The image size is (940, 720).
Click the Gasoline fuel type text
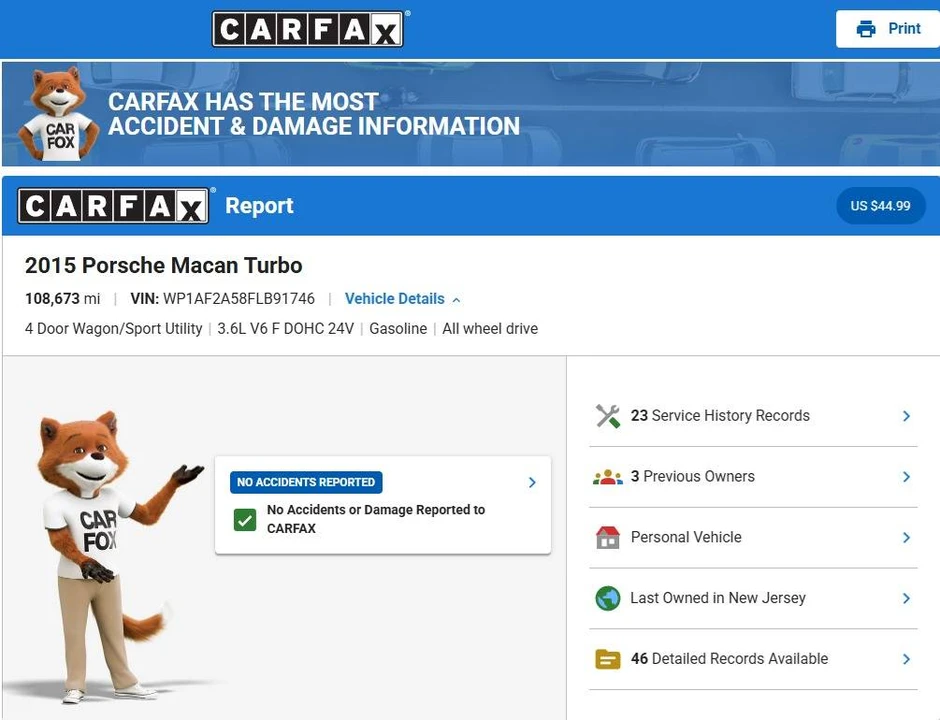tap(398, 329)
